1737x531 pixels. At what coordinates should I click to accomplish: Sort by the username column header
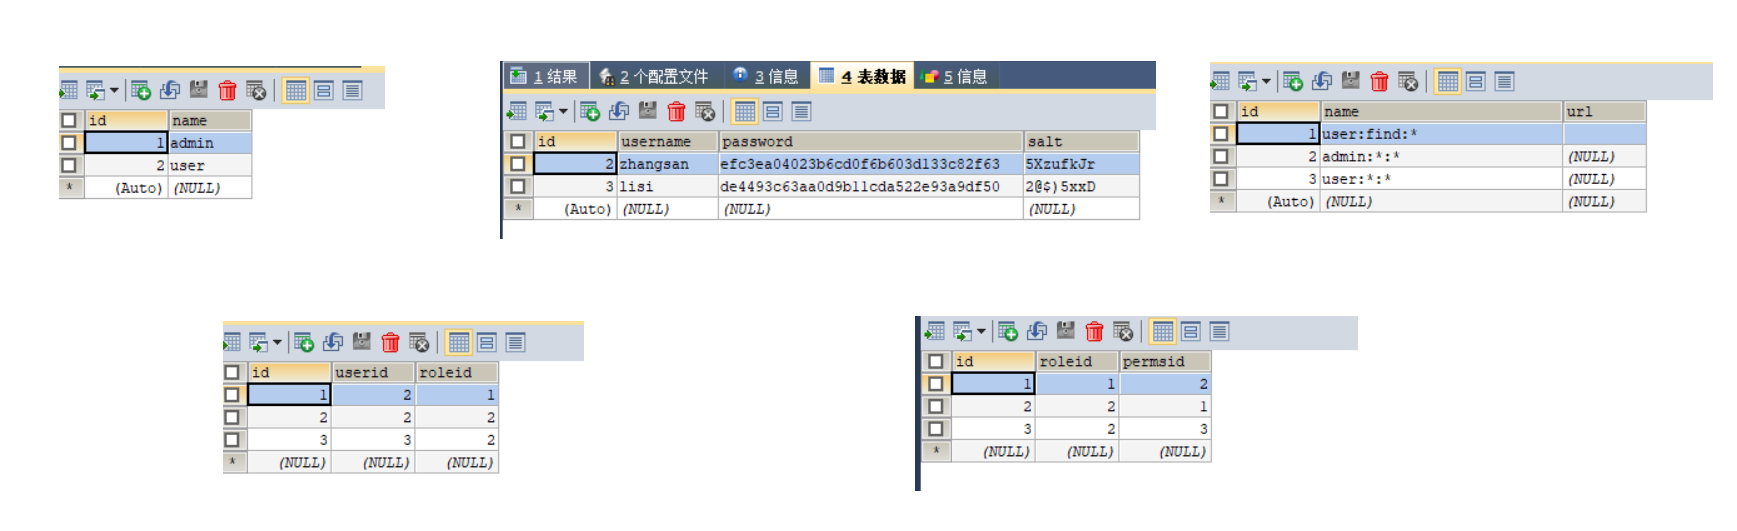coord(668,141)
